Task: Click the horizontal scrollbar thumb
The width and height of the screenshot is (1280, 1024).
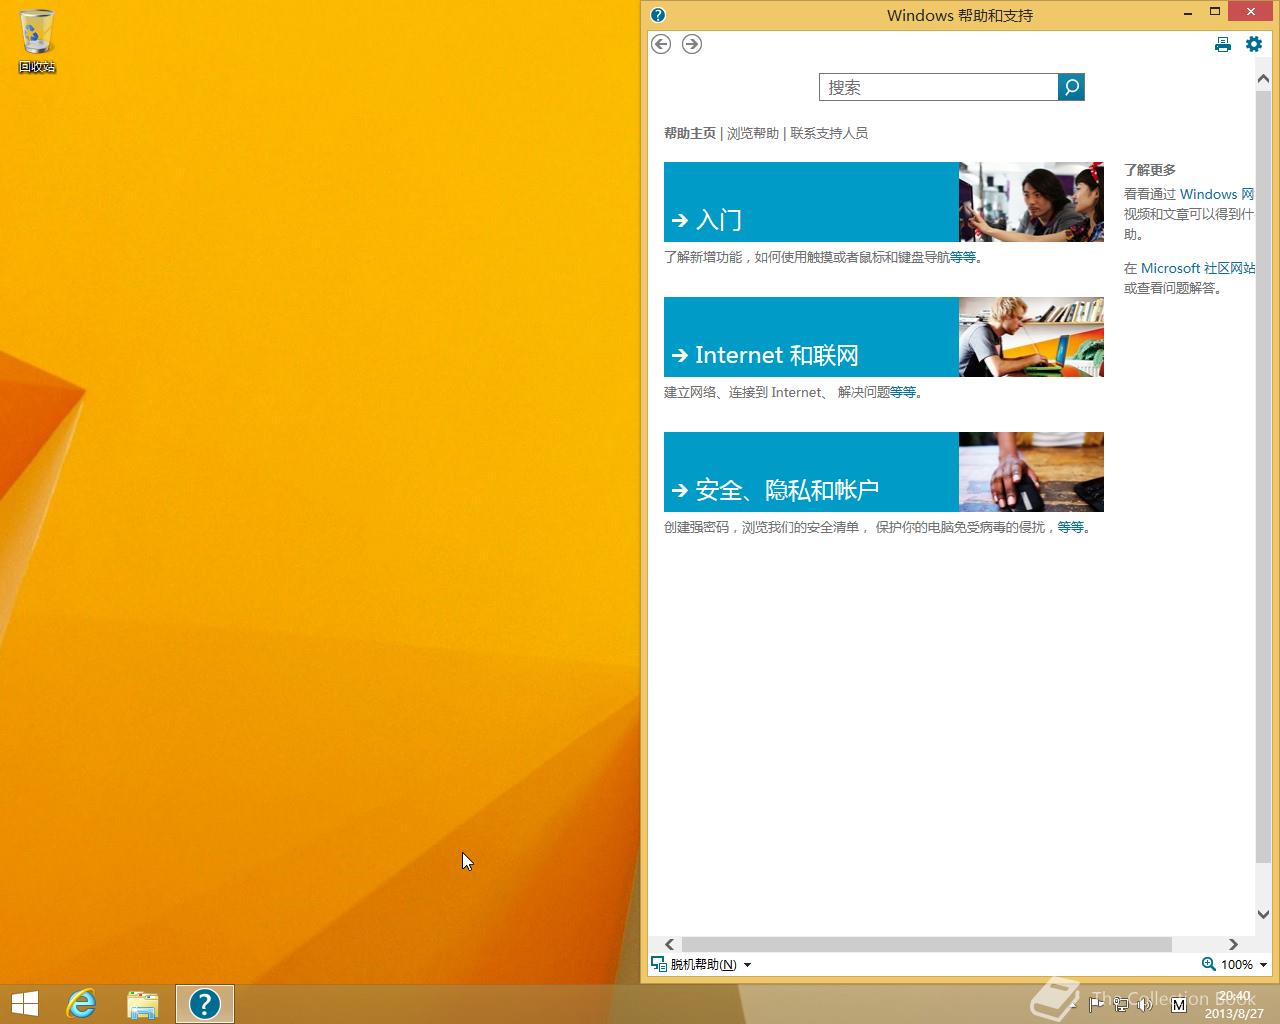Action: [x=926, y=944]
